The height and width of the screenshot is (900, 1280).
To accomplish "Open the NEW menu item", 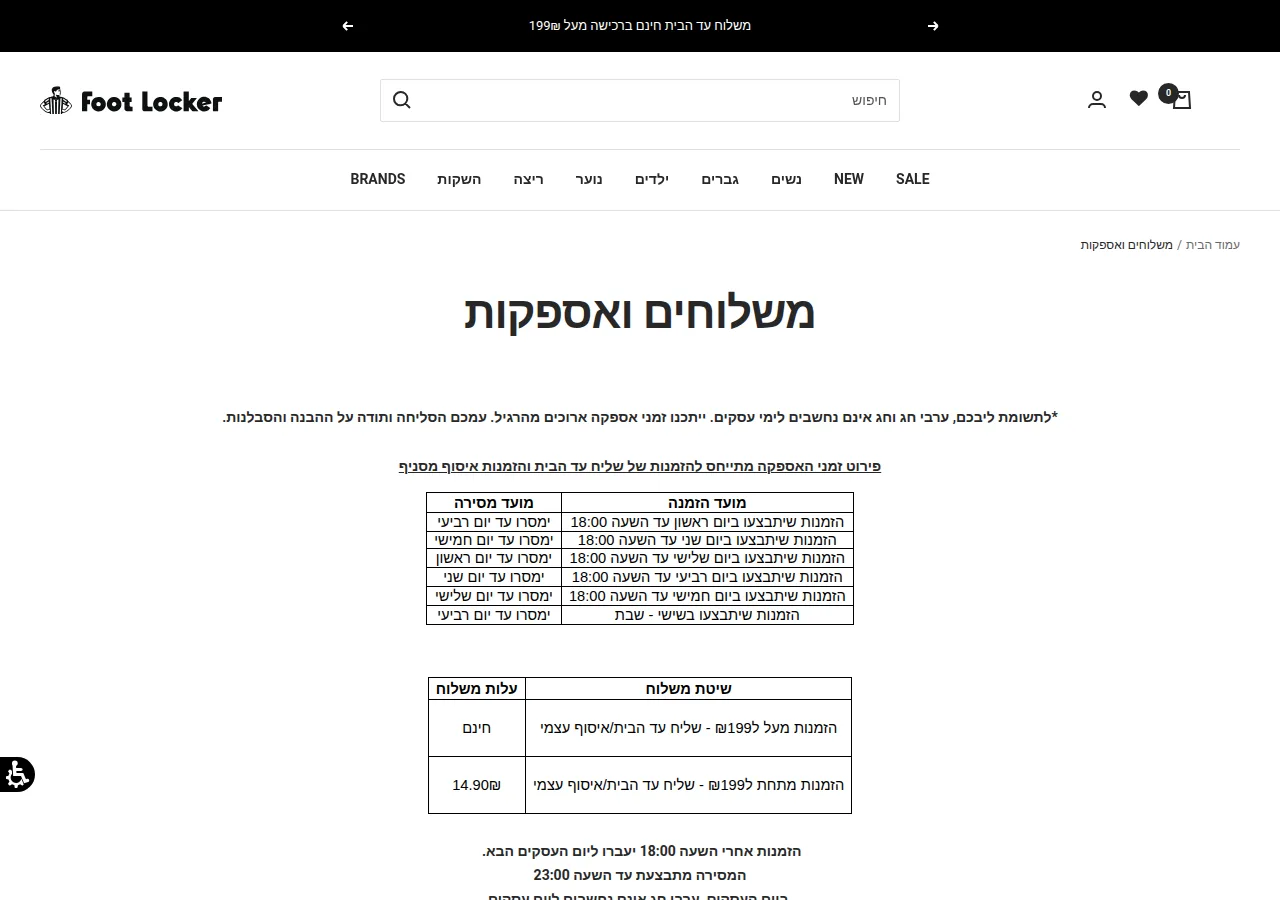I will coord(849,179).
